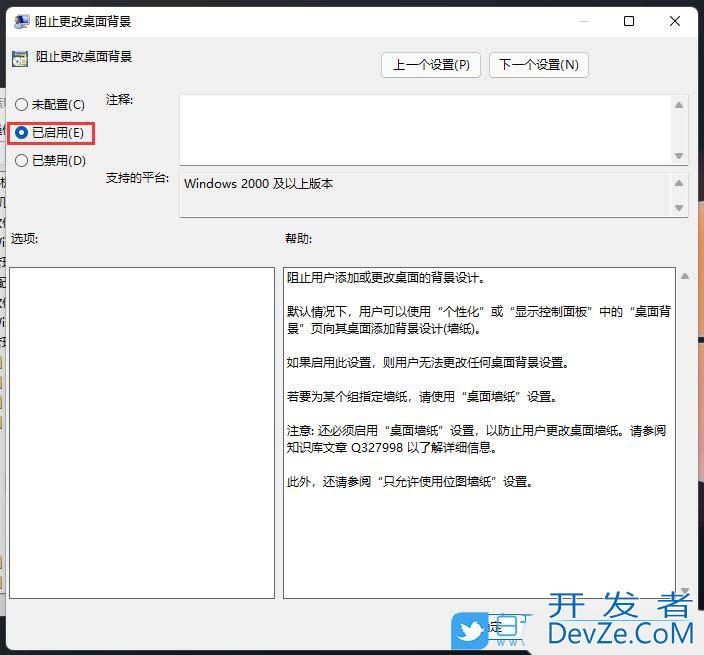Go to previous setting 上一个设置(P)
This screenshot has width=704, height=655.
pyautogui.click(x=431, y=65)
